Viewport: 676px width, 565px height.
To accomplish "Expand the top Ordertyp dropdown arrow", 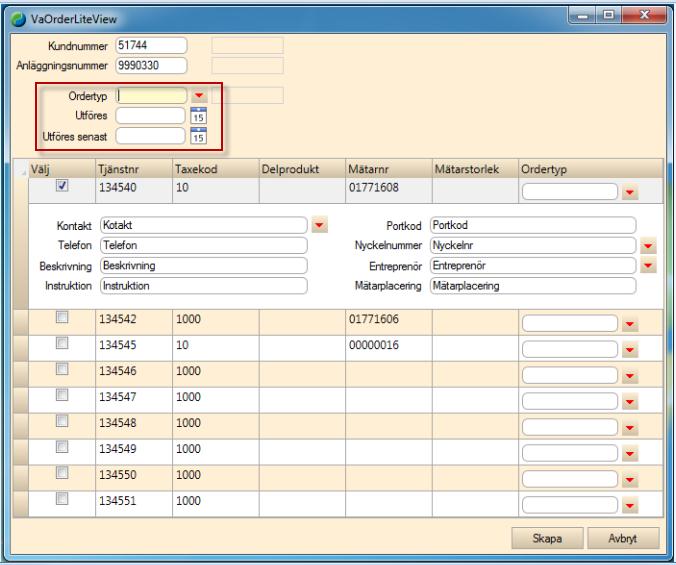I will (x=199, y=95).
